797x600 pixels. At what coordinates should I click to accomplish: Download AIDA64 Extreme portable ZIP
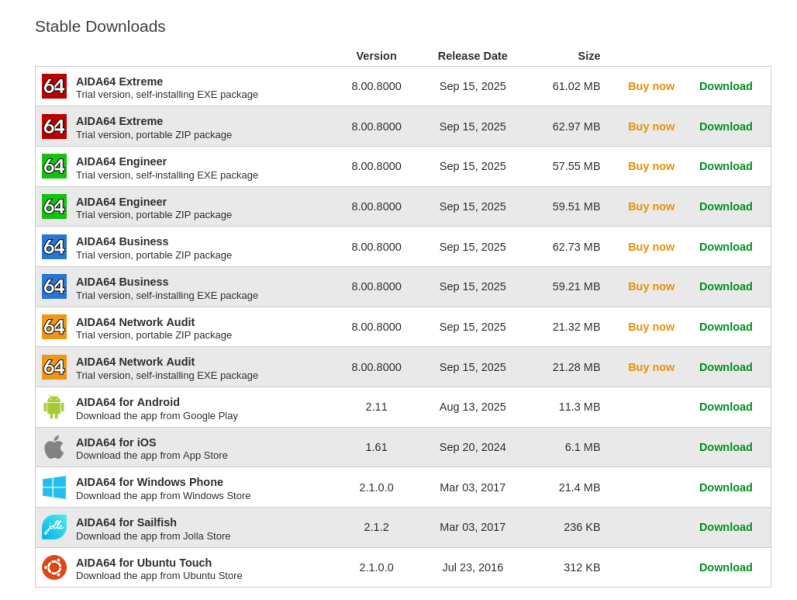(x=725, y=127)
